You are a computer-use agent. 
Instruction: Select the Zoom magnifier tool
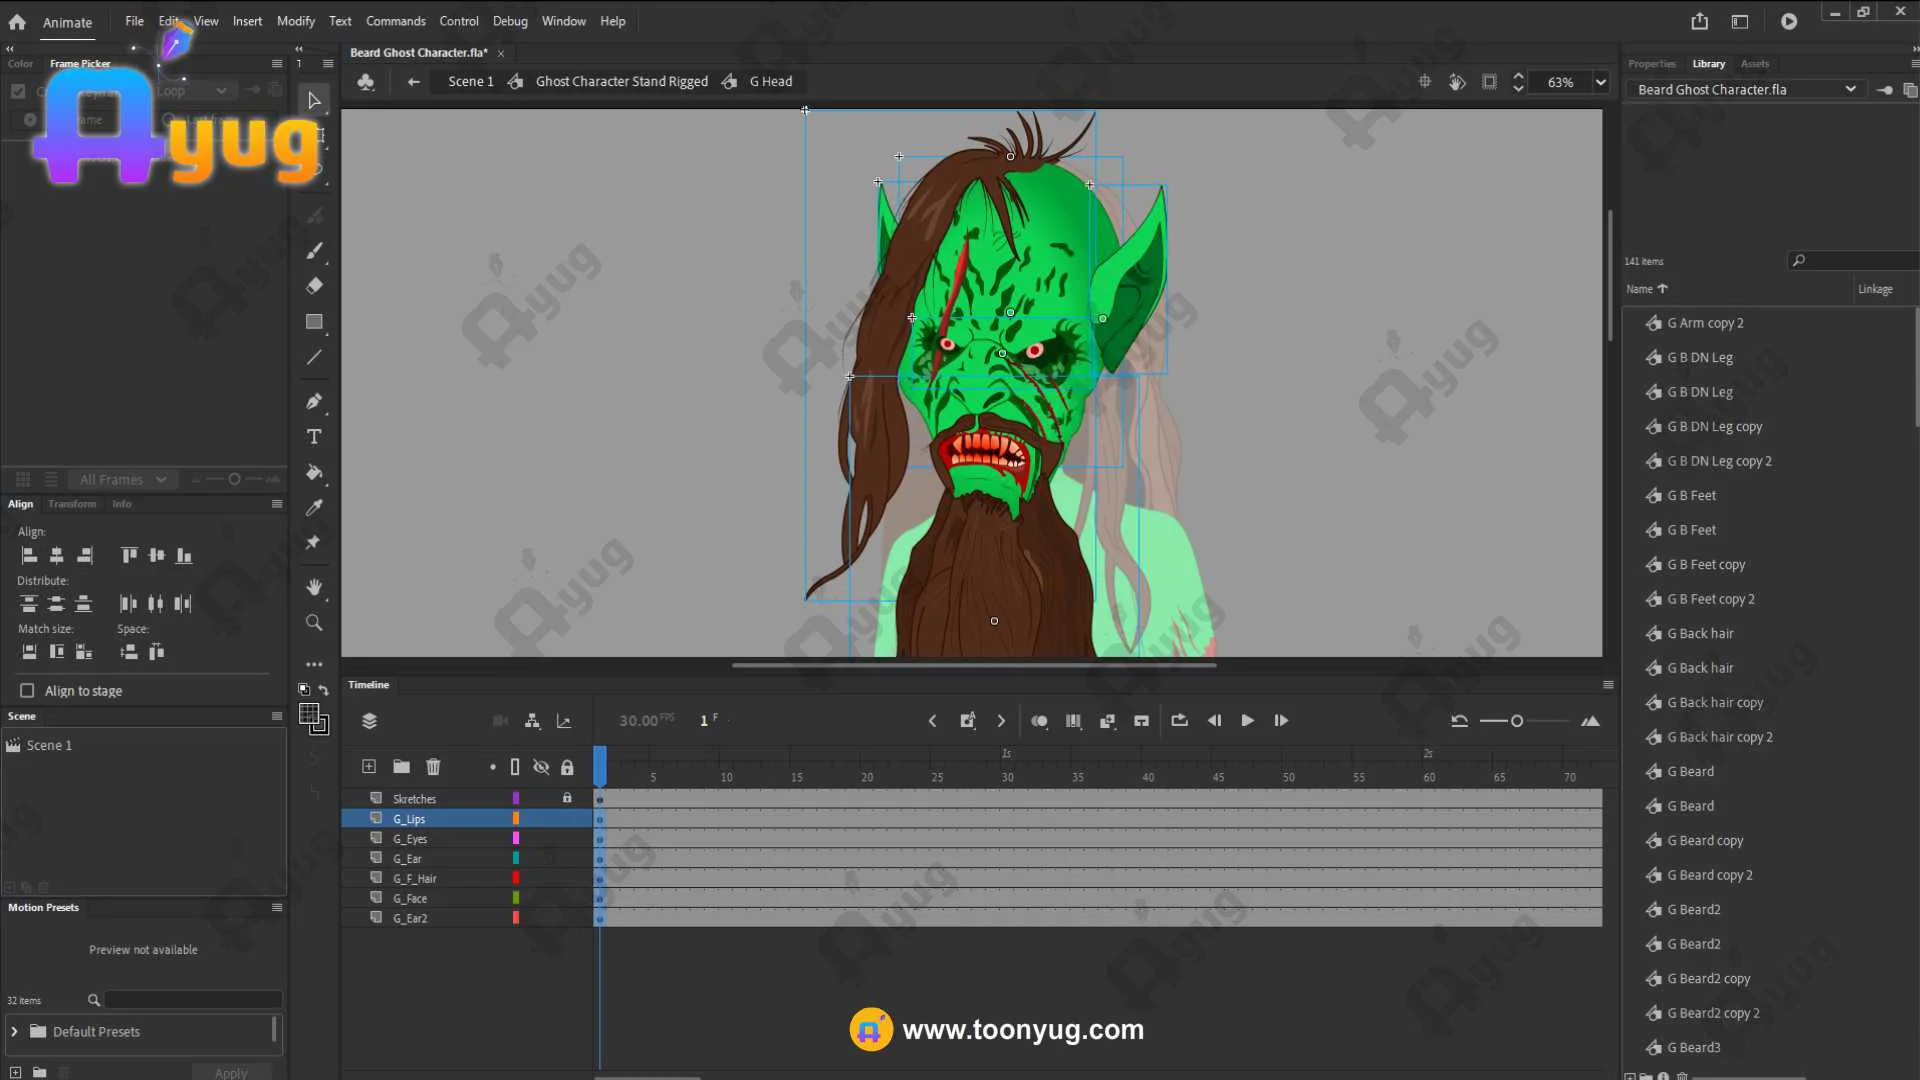[x=314, y=623]
